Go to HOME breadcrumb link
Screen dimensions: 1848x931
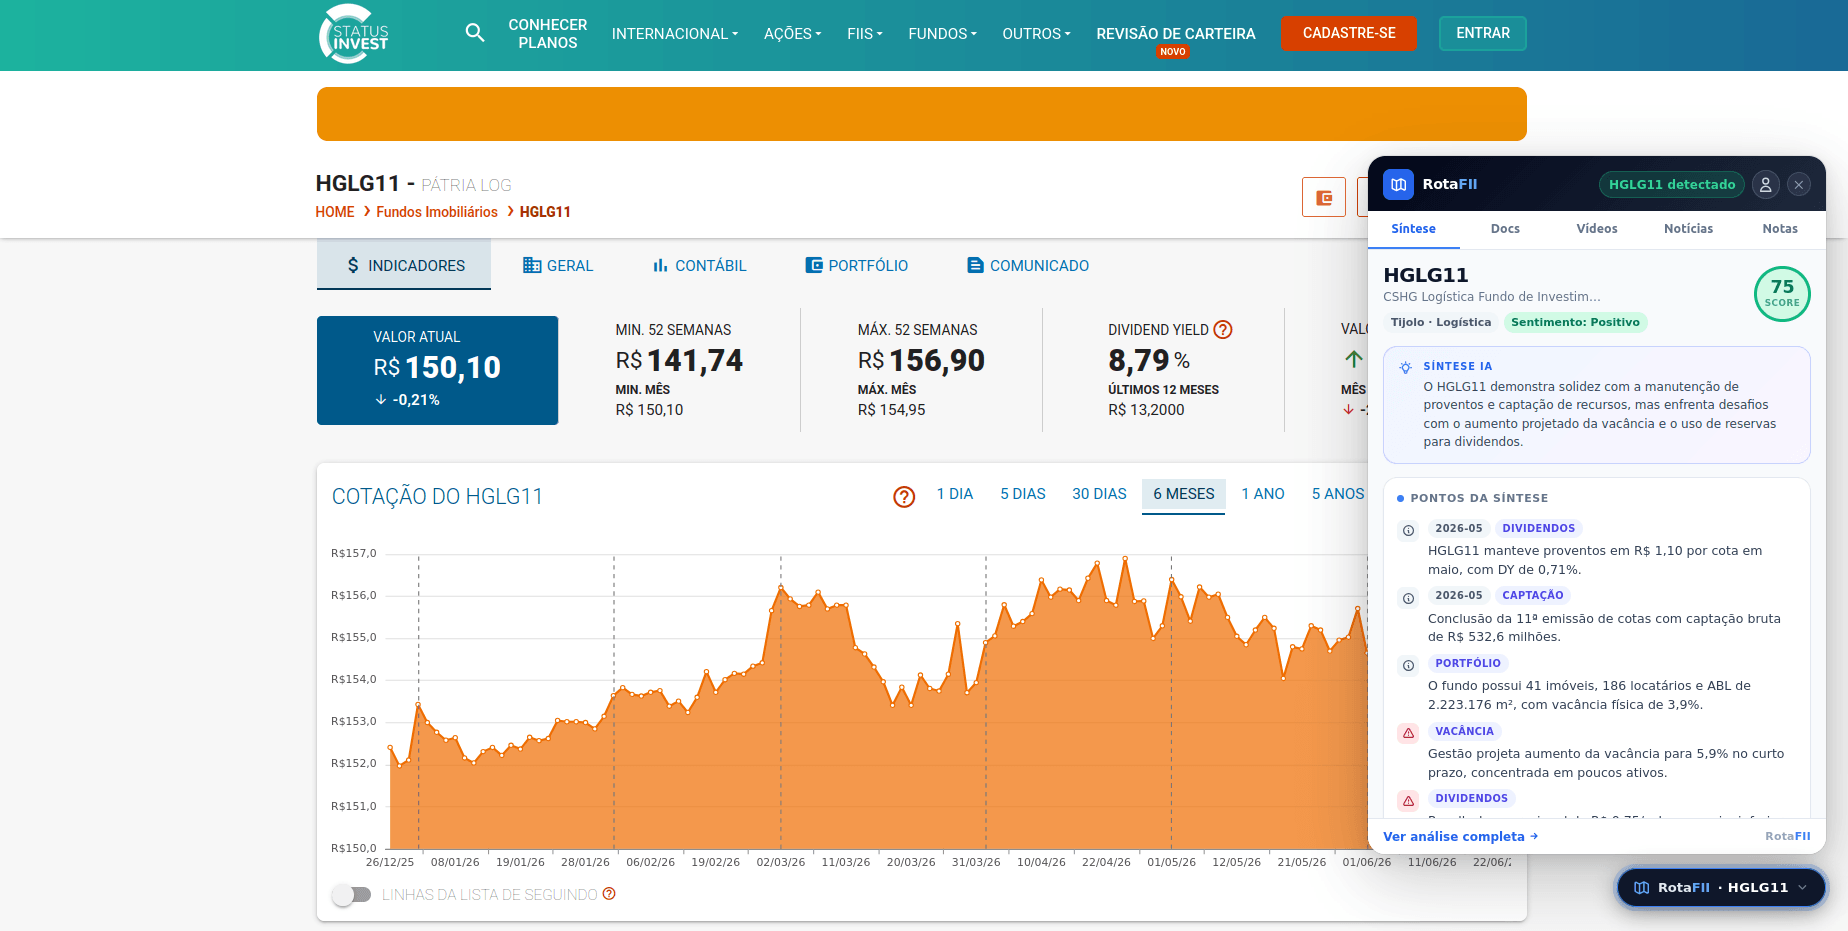coord(335,212)
